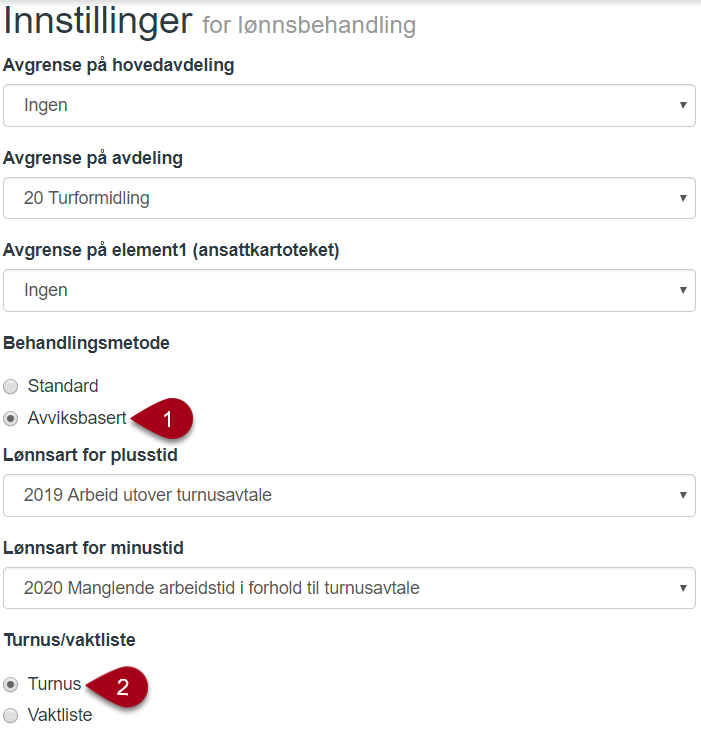Choose the Vaktliste radio option
The height and width of the screenshot is (738, 701).
click(x=10, y=715)
